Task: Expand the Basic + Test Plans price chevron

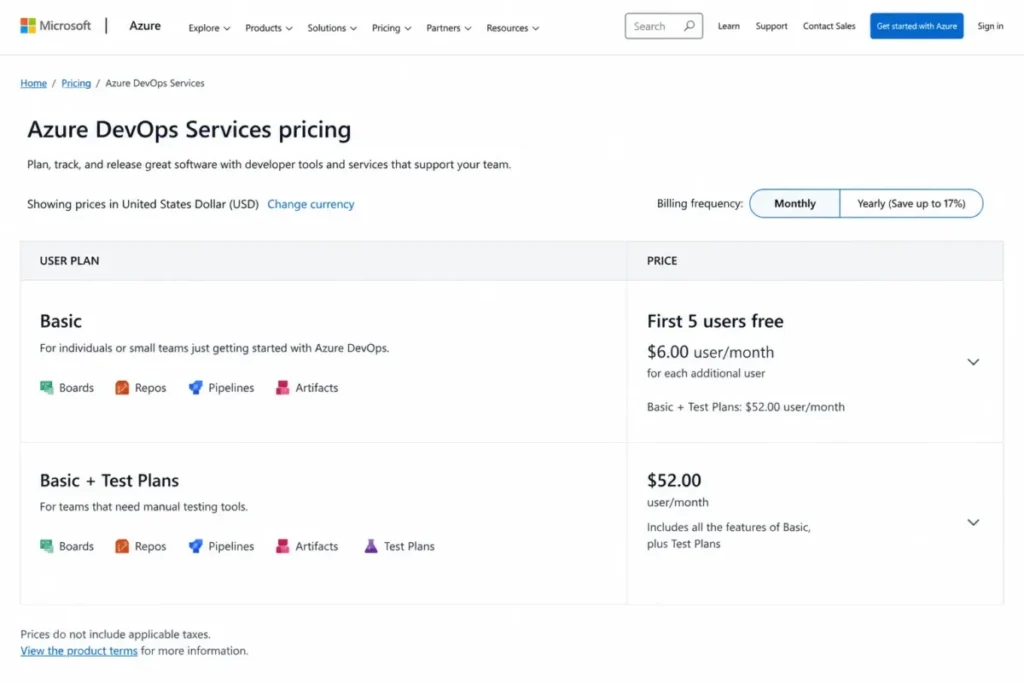Action: pyautogui.click(x=973, y=522)
